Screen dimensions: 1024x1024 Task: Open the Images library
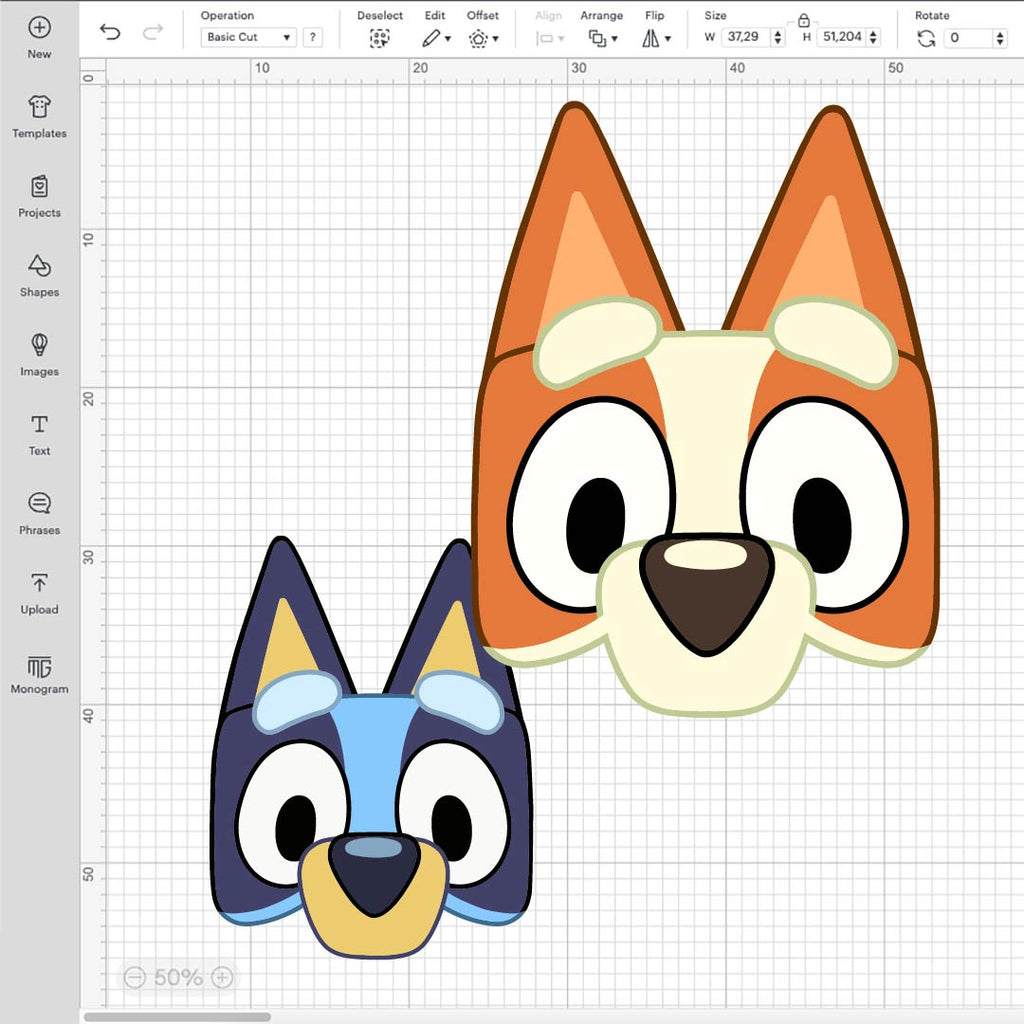coord(39,354)
